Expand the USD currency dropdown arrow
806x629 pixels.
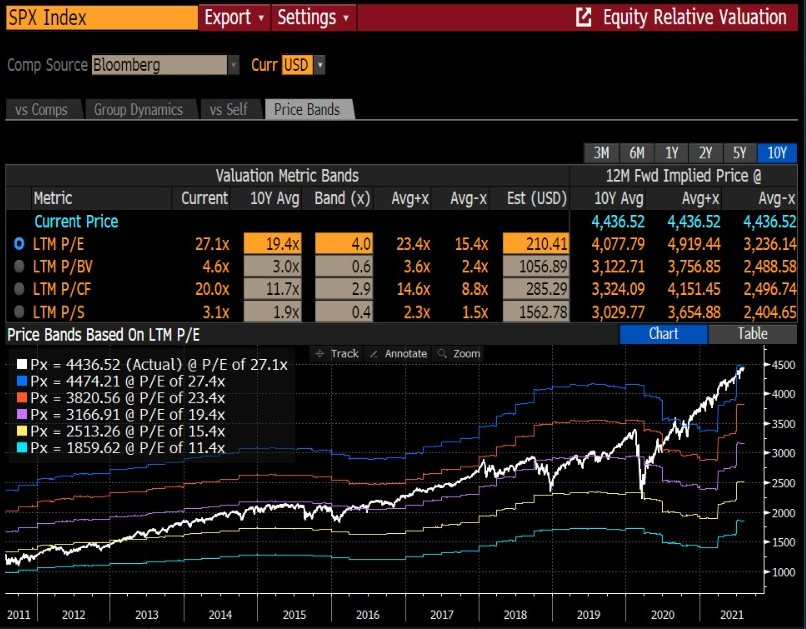coord(320,65)
